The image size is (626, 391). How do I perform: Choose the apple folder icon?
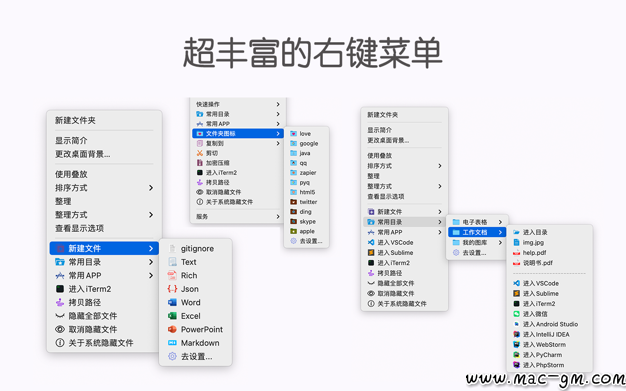pos(293,231)
